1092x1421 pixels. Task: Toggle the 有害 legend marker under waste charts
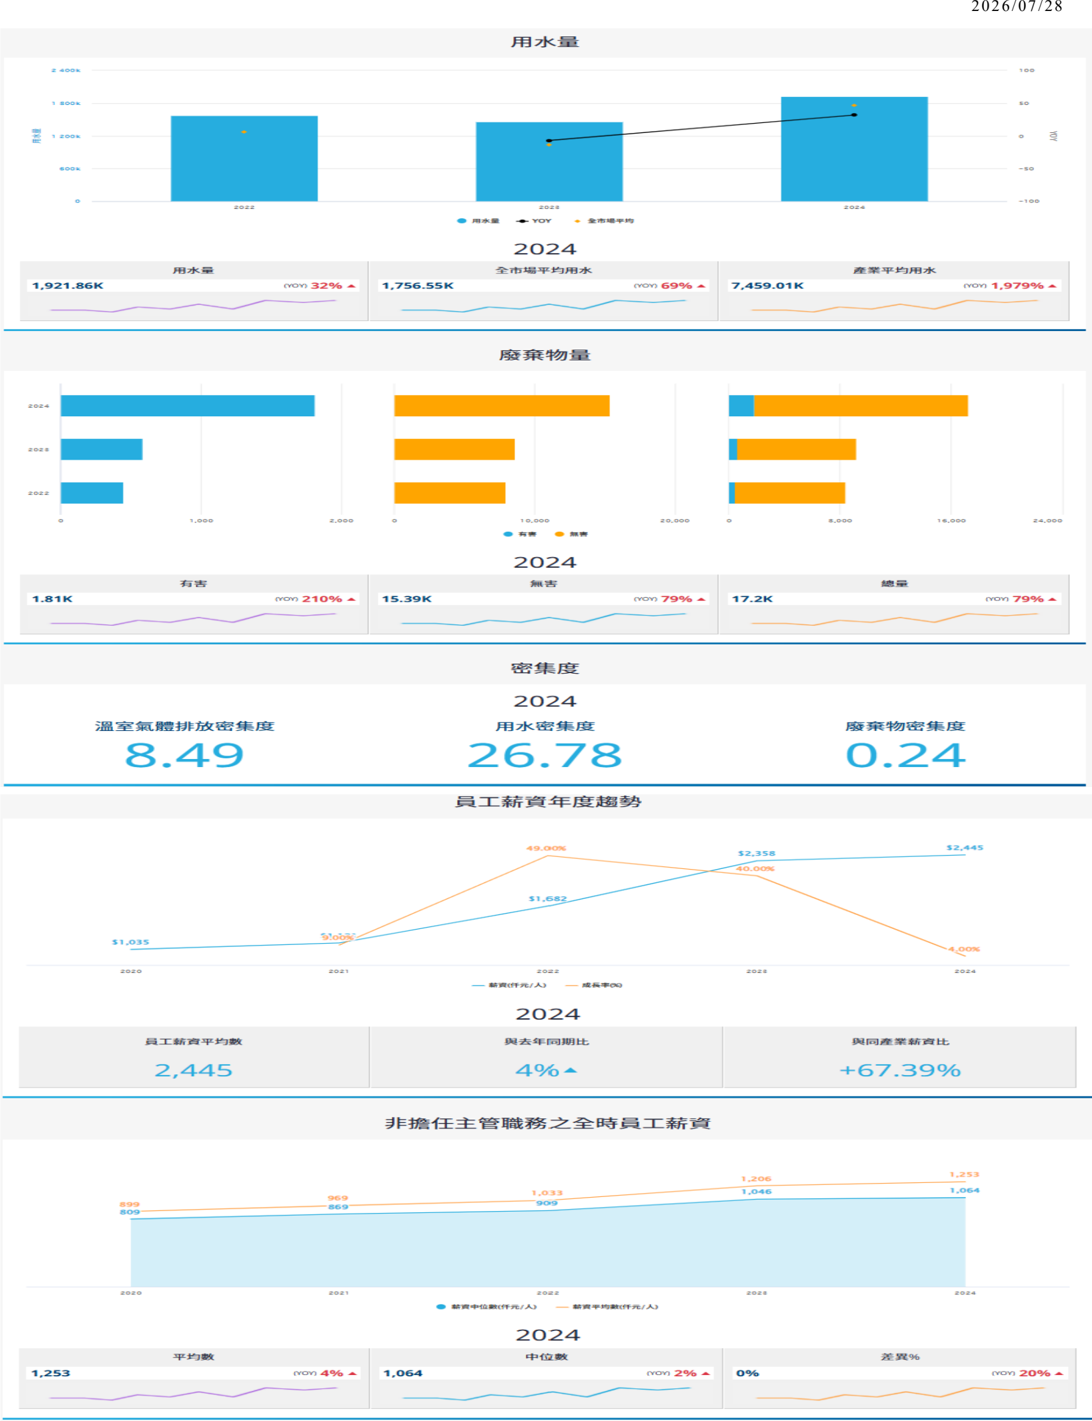tap(508, 534)
